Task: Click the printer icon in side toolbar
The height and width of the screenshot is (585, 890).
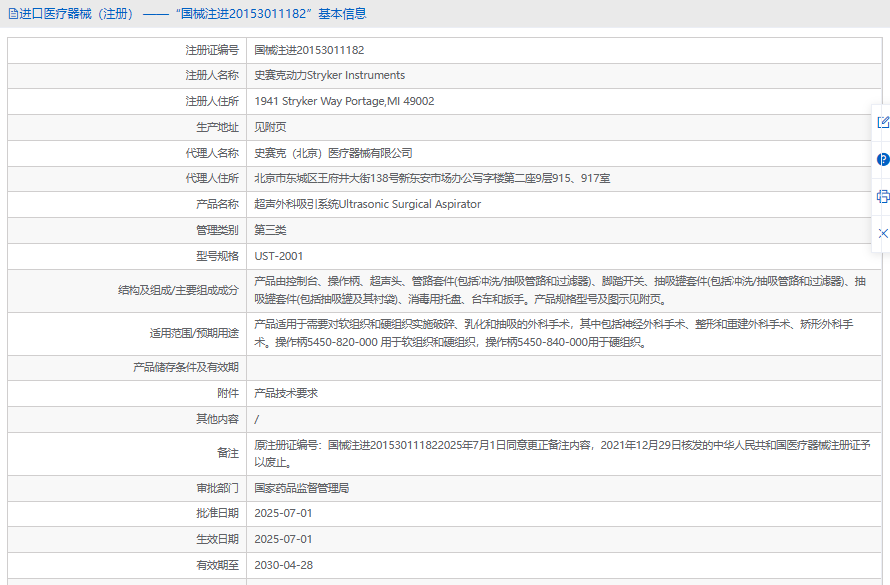Action: tap(883, 196)
